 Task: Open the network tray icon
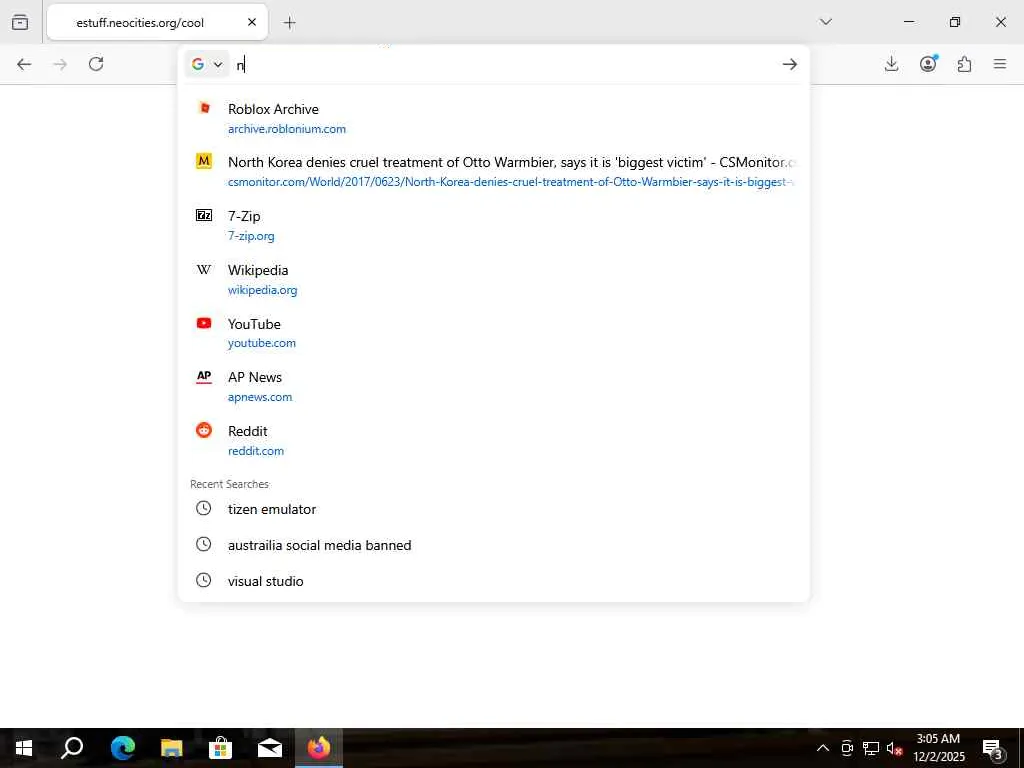[871, 748]
